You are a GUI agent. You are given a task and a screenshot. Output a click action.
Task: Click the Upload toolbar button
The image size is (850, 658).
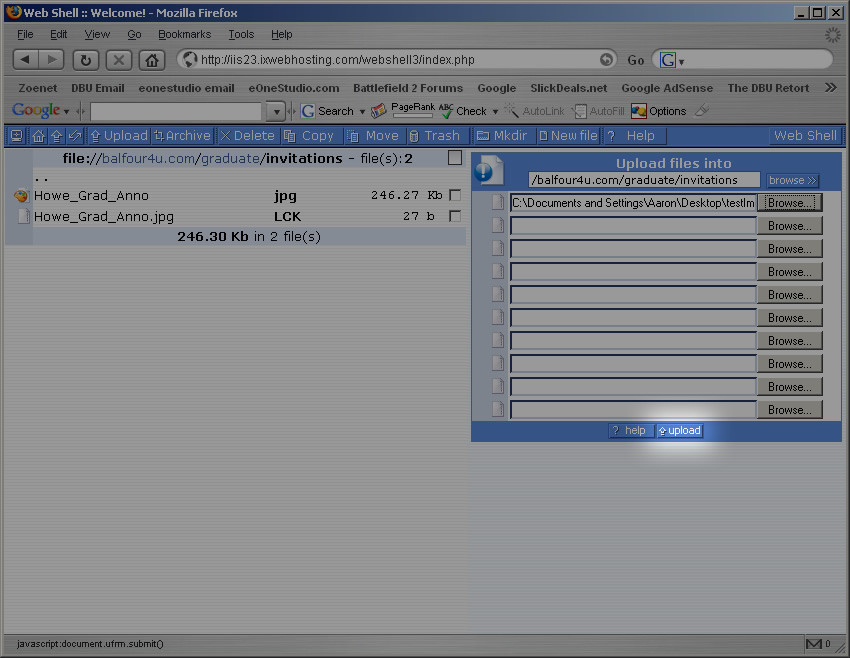(x=118, y=136)
